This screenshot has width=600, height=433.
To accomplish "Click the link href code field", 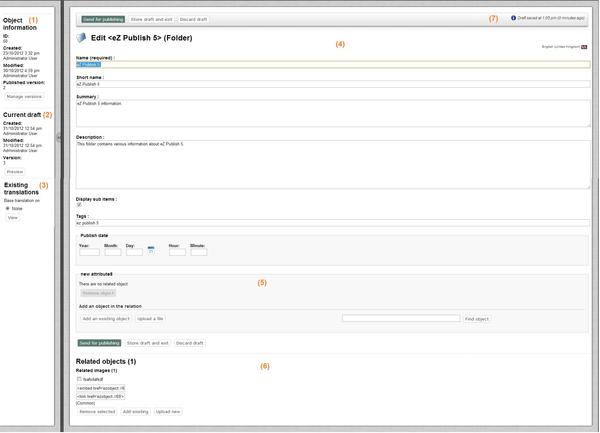I will (101, 396).
